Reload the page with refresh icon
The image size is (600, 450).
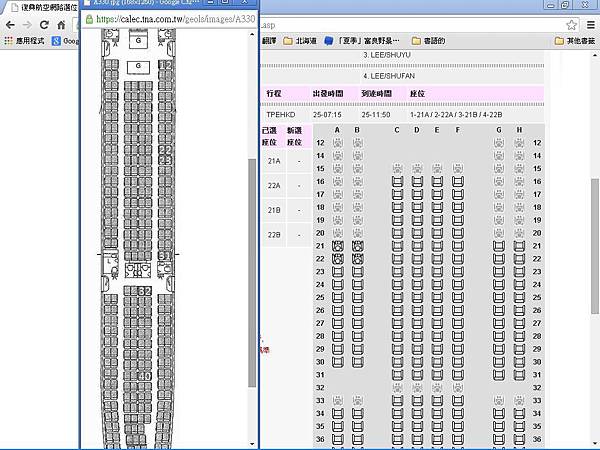44,25
